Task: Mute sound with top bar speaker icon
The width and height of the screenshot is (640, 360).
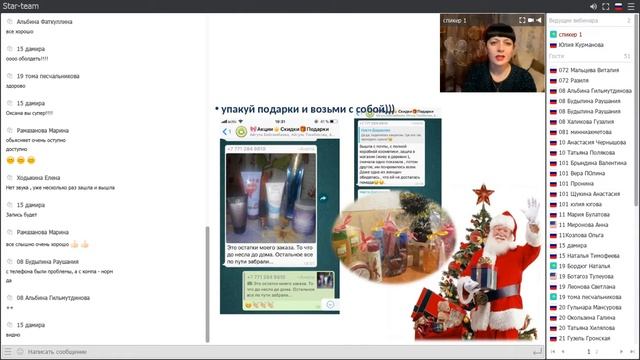Action: (593, 7)
